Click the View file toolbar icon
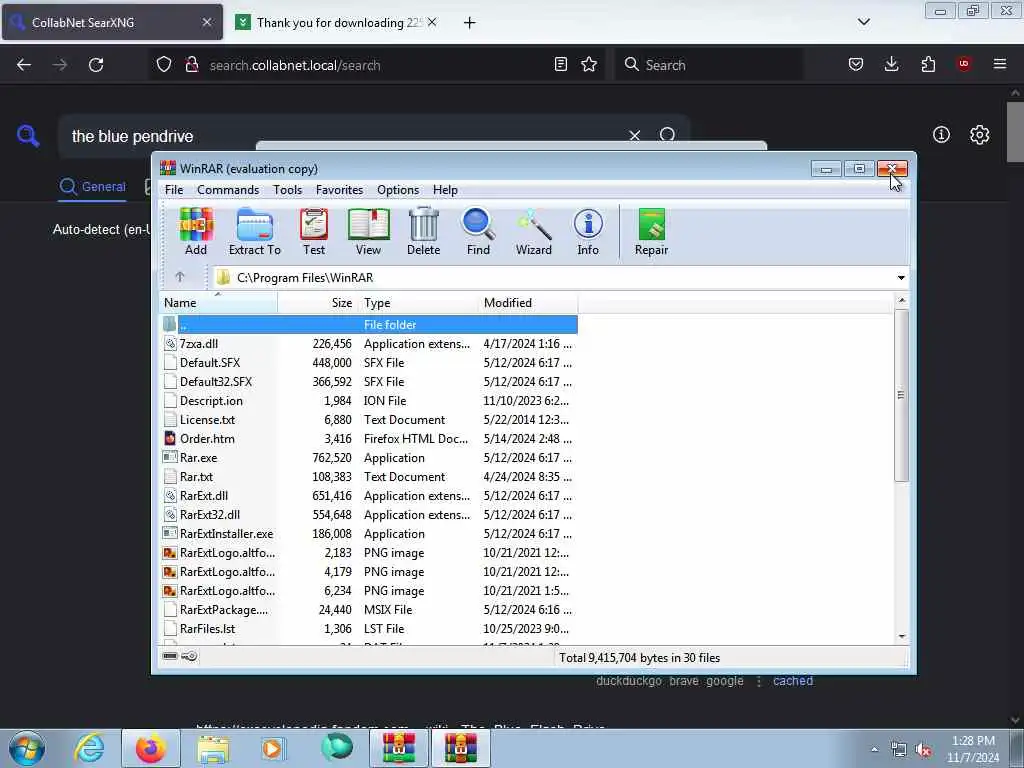The height and width of the screenshot is (768, 1024). tap(368, 231)
